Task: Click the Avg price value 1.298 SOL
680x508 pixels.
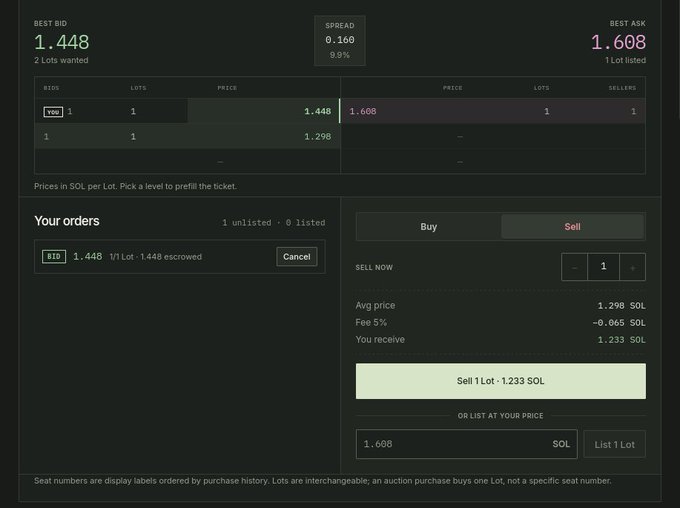Action: coord(621,306)
